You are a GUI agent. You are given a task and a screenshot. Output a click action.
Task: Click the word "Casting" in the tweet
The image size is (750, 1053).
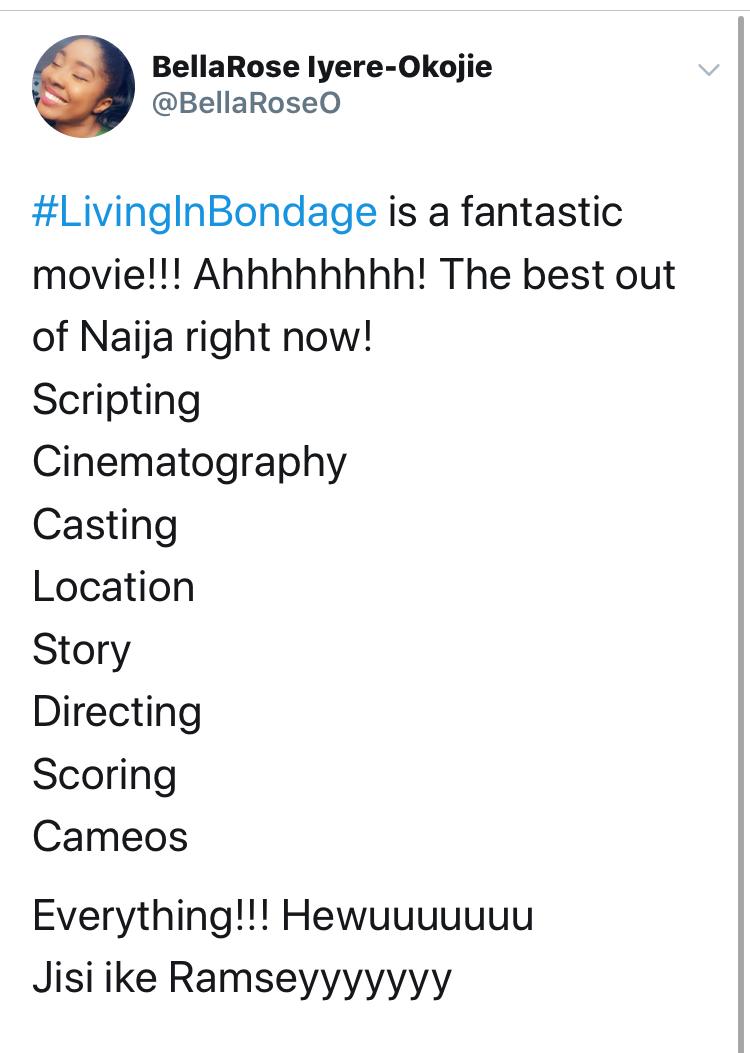pyautogui.click(x=105, y=525)
